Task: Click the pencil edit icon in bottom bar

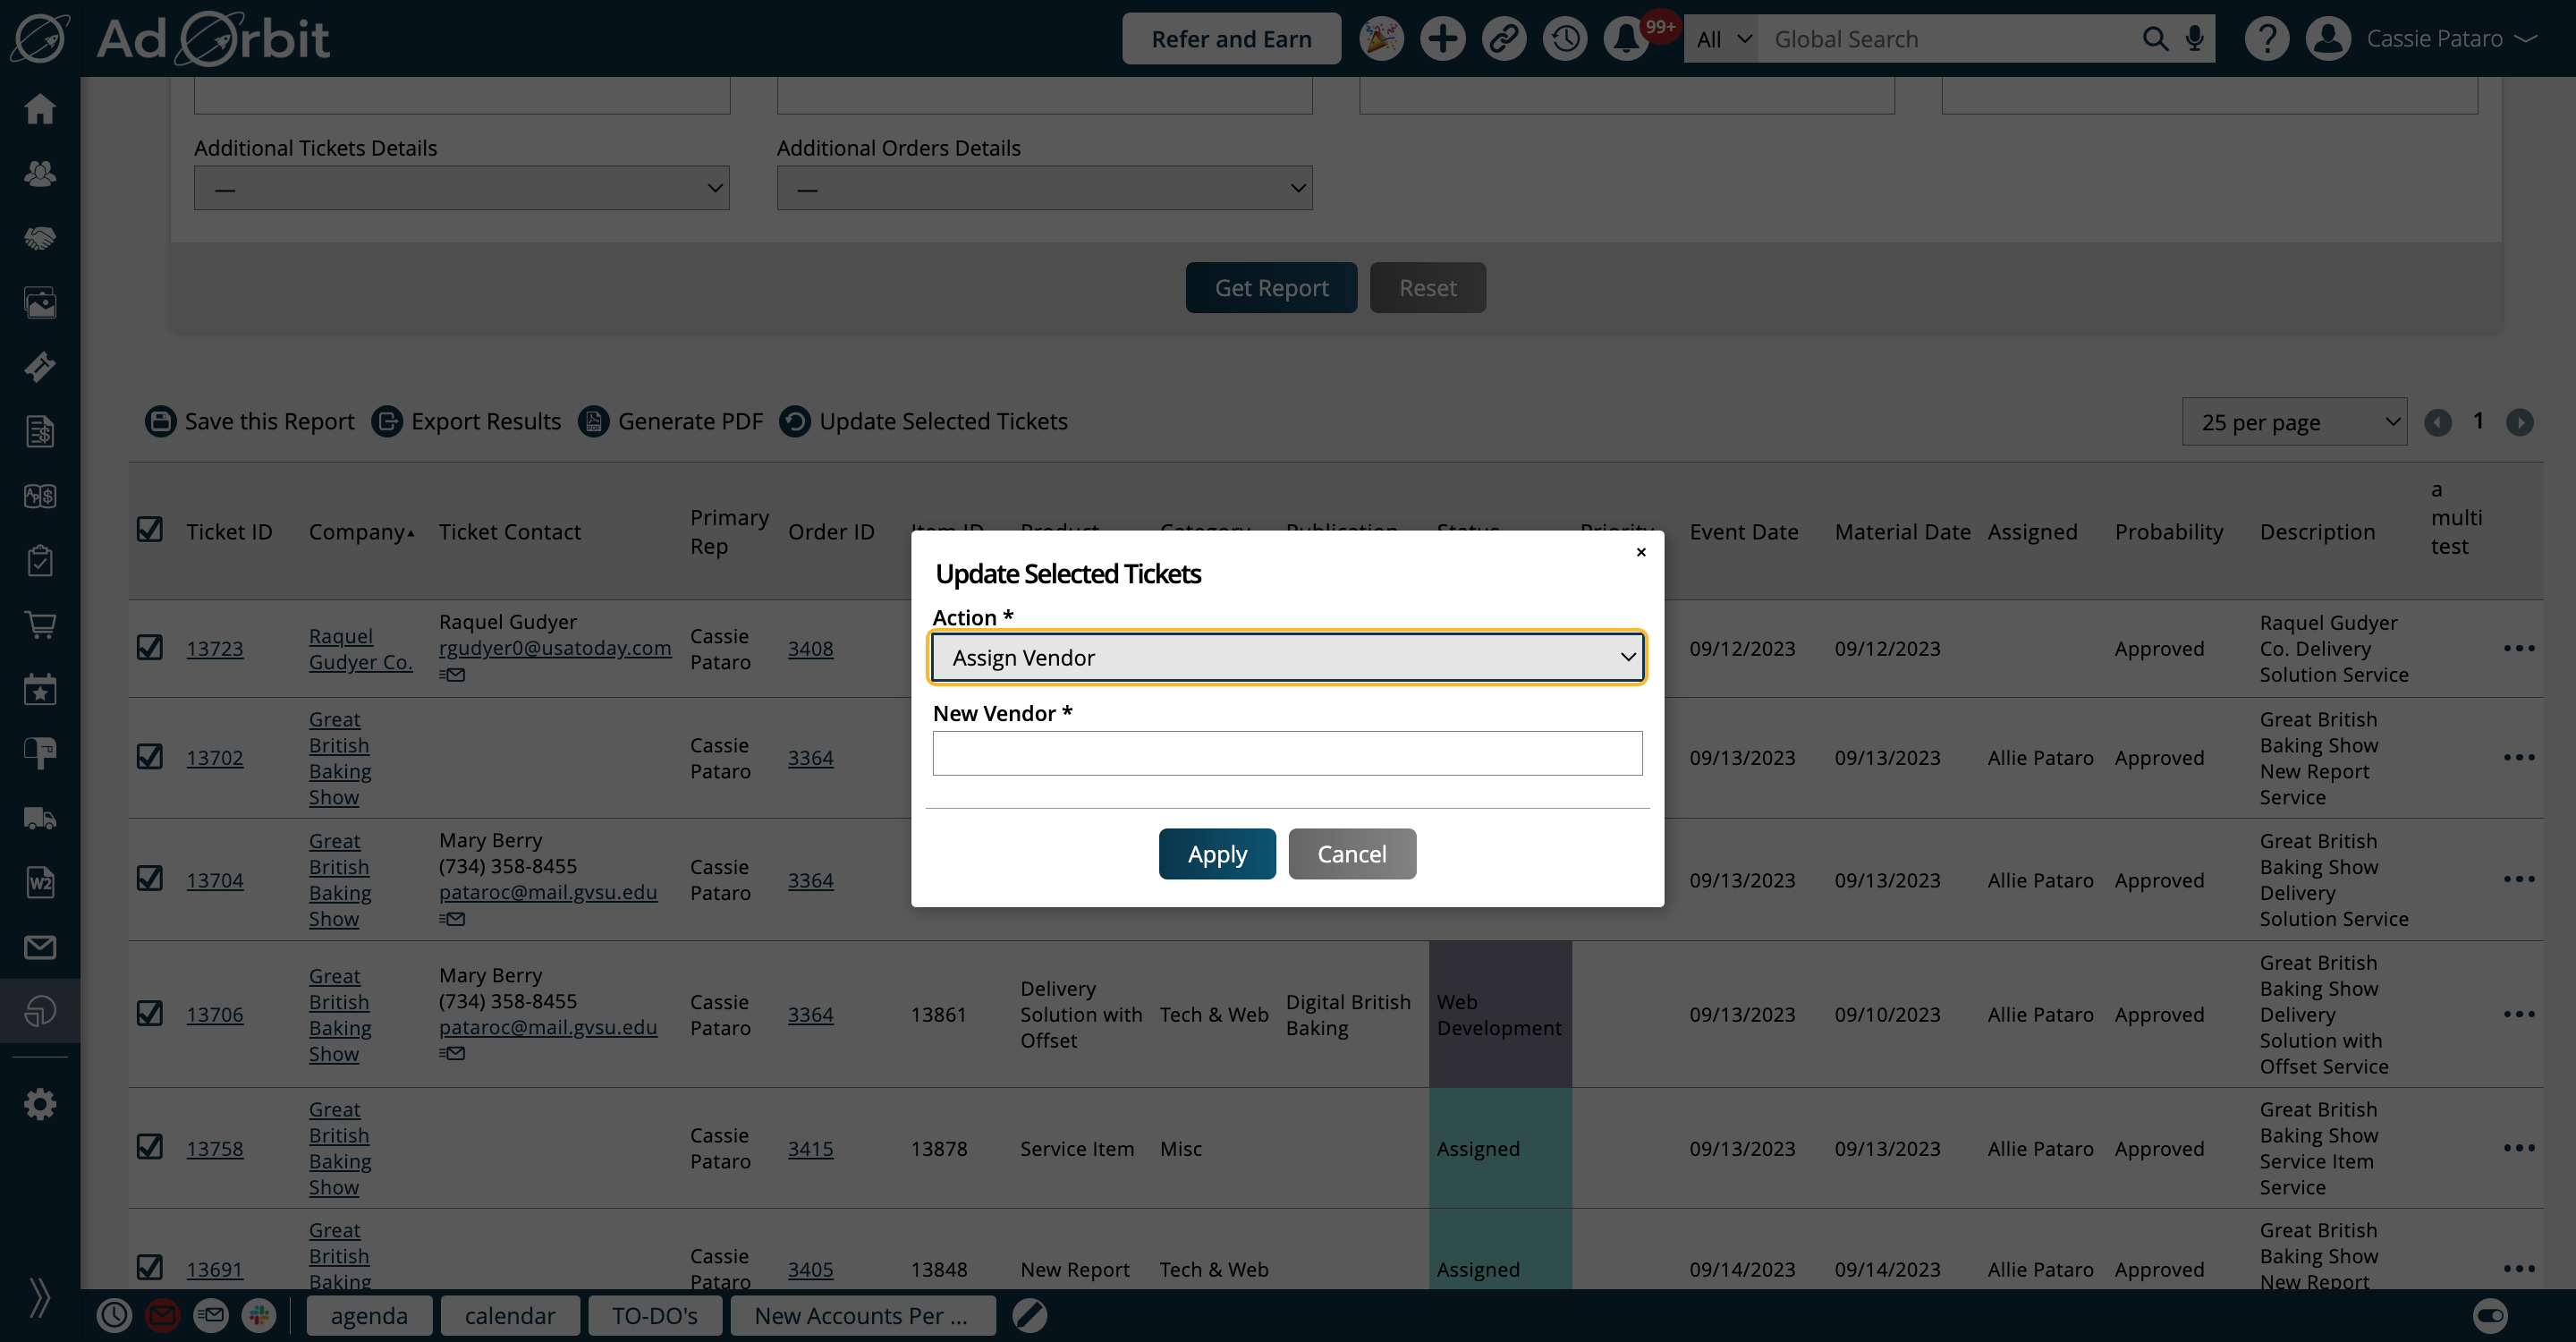Action: [1029, 1316]
